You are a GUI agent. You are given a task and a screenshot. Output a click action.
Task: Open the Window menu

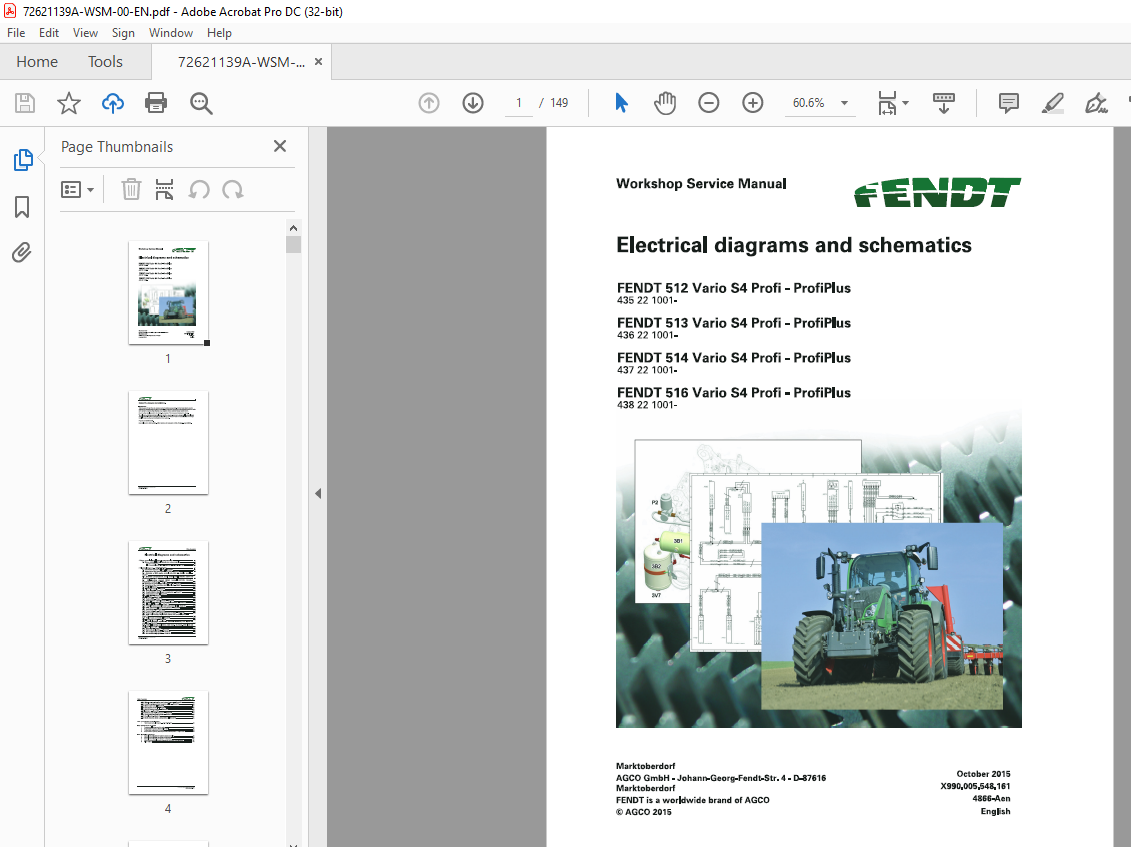coord(171,33)
